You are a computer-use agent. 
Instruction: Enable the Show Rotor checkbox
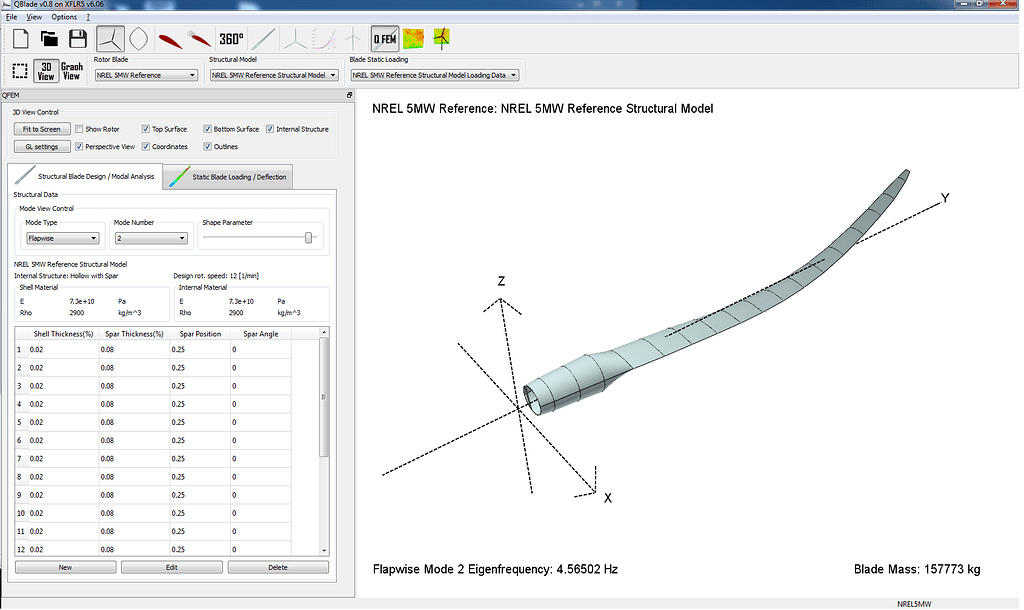[78, 128]
